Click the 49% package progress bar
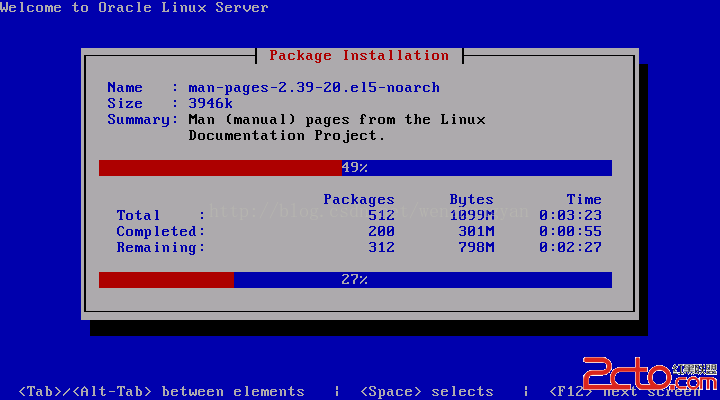The image size is (720, 400). pos(355,168)
